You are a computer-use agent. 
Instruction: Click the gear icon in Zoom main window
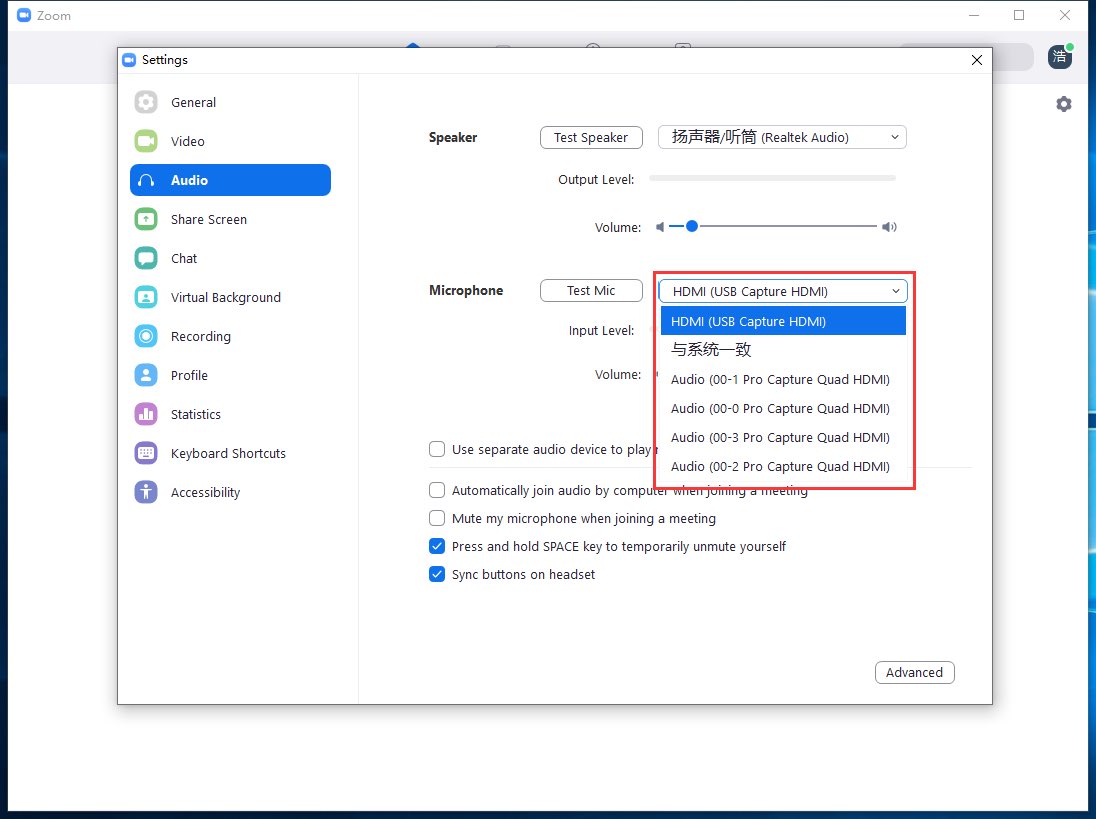coord(1064,104)
